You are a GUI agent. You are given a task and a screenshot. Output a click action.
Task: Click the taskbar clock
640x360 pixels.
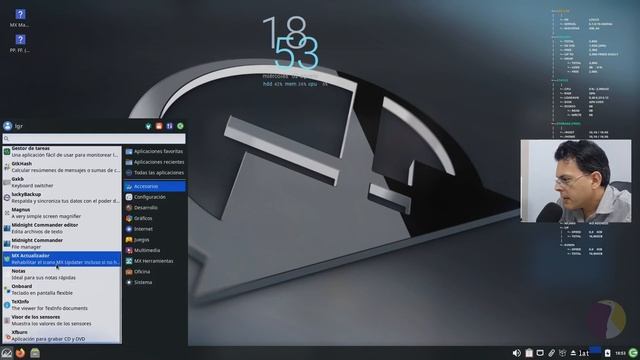click(620, 353)
